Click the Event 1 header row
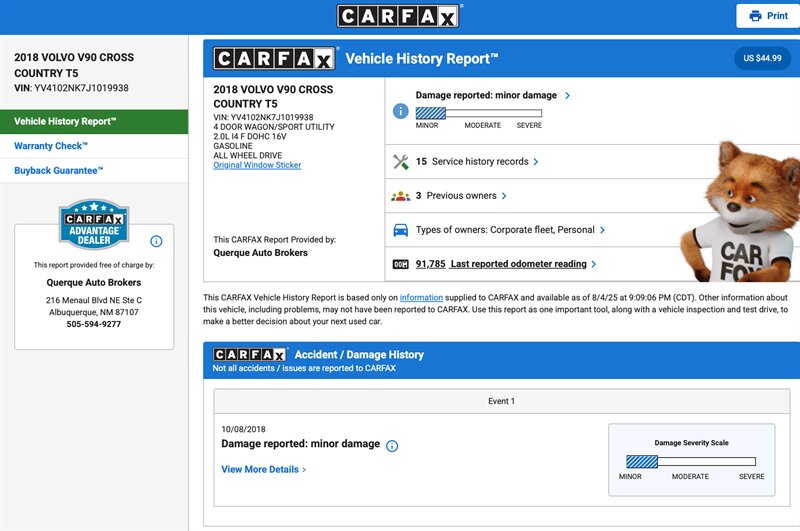 click(x=502, y=401)
